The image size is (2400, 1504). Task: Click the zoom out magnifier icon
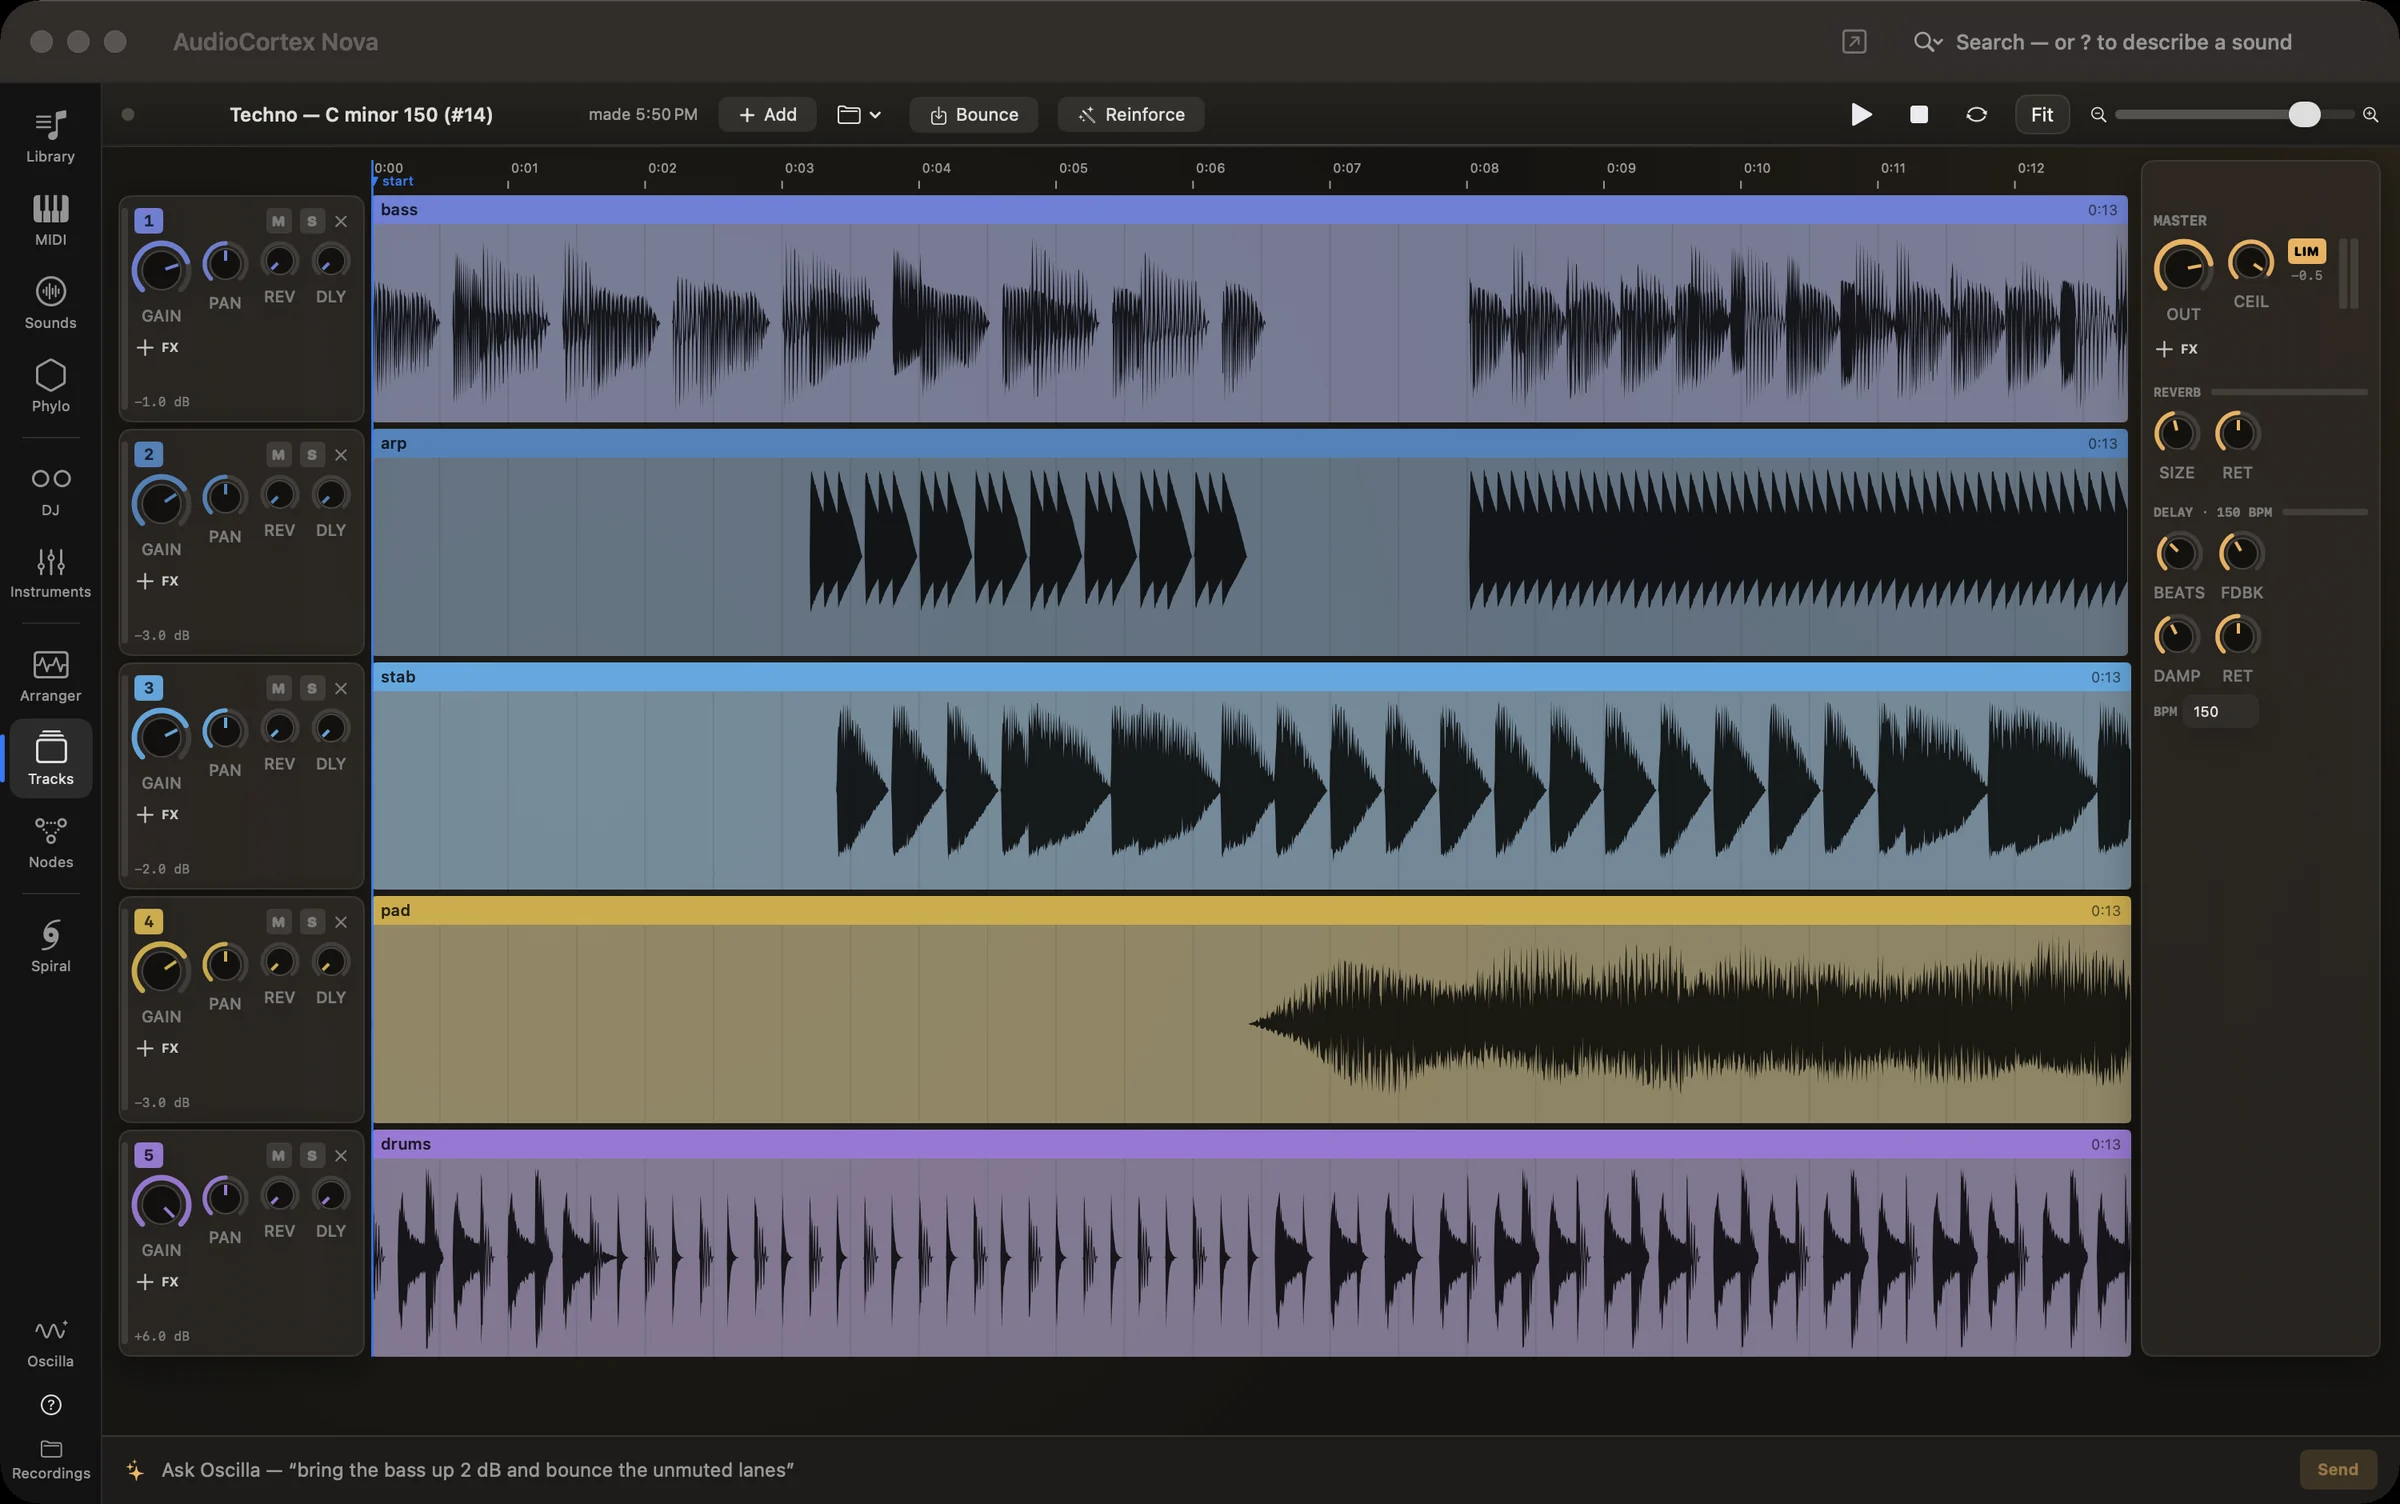point(2098,115)
